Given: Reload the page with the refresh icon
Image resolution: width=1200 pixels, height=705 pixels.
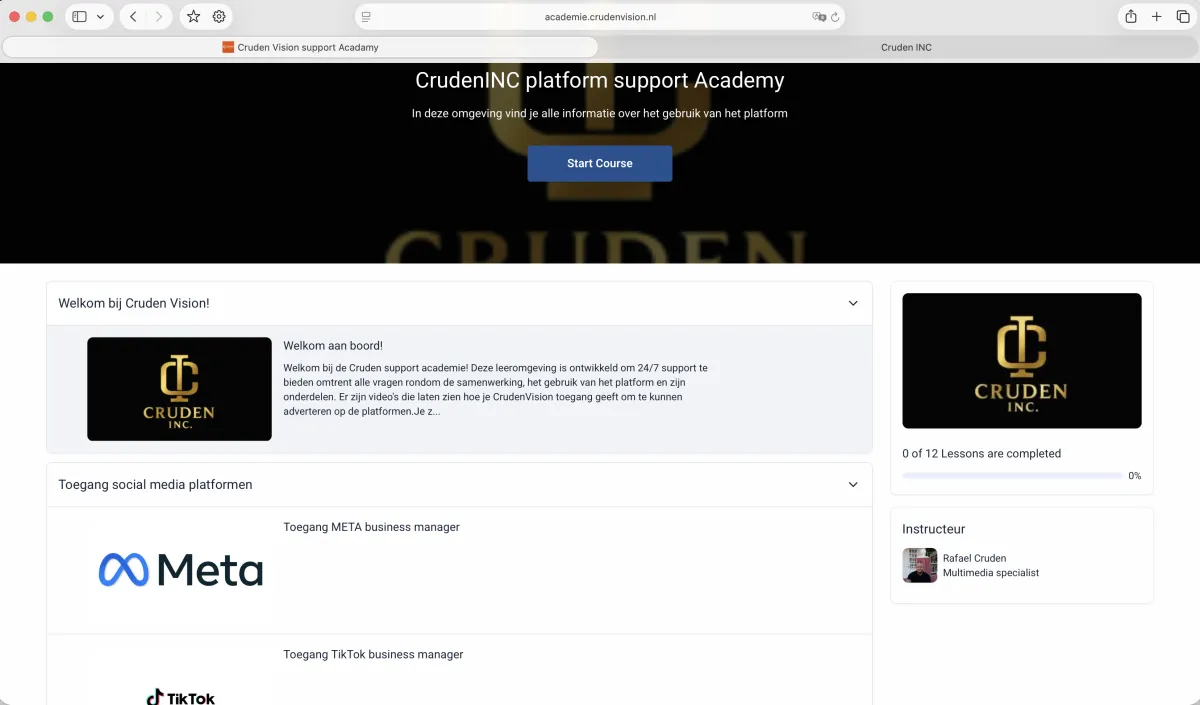Looking at the screenshot, I should click(835, 17).
